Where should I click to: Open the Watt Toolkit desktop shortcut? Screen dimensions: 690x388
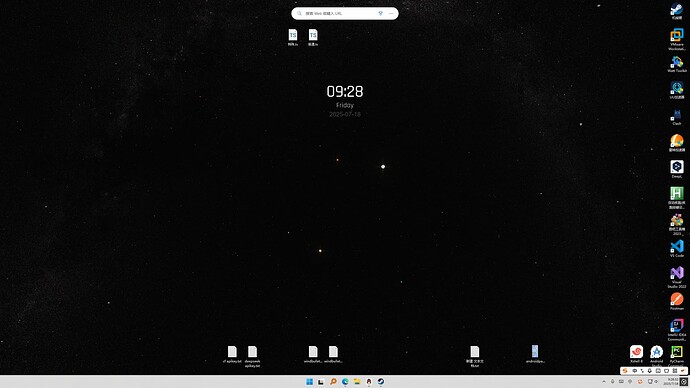pyautogui.click(x=676, y=64)
